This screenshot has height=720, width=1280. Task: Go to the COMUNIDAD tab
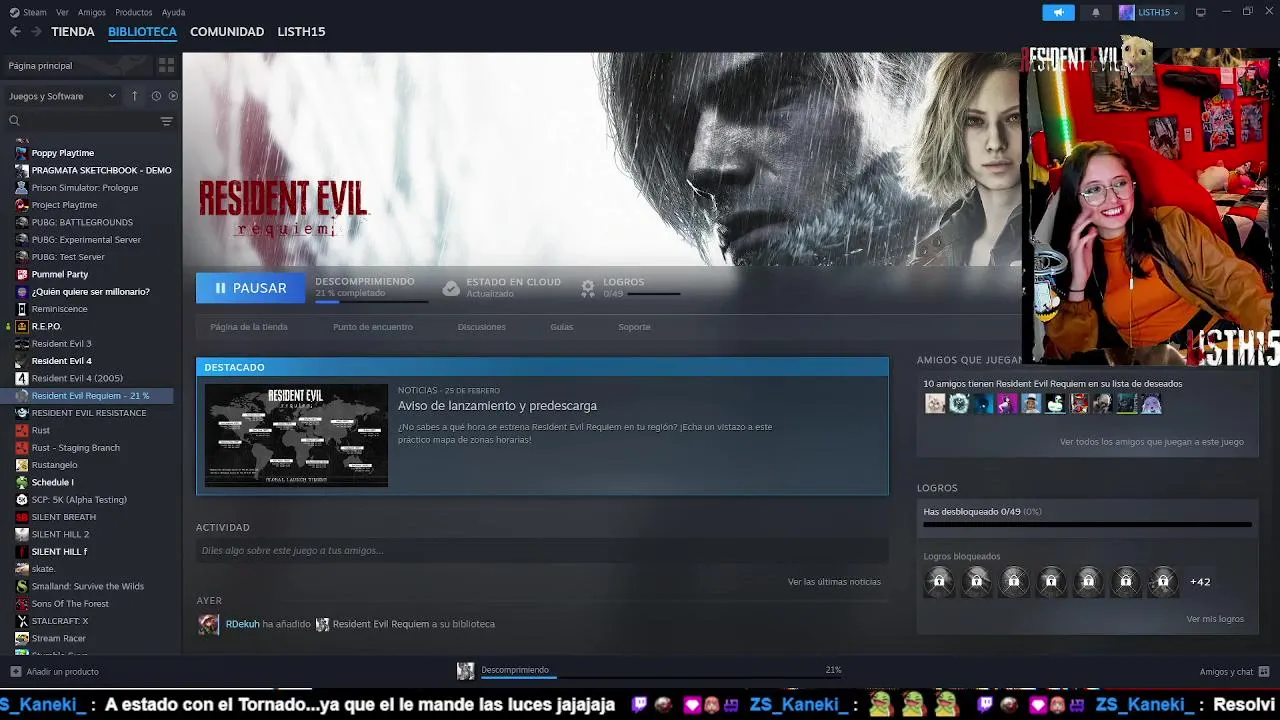pos(227,32)
